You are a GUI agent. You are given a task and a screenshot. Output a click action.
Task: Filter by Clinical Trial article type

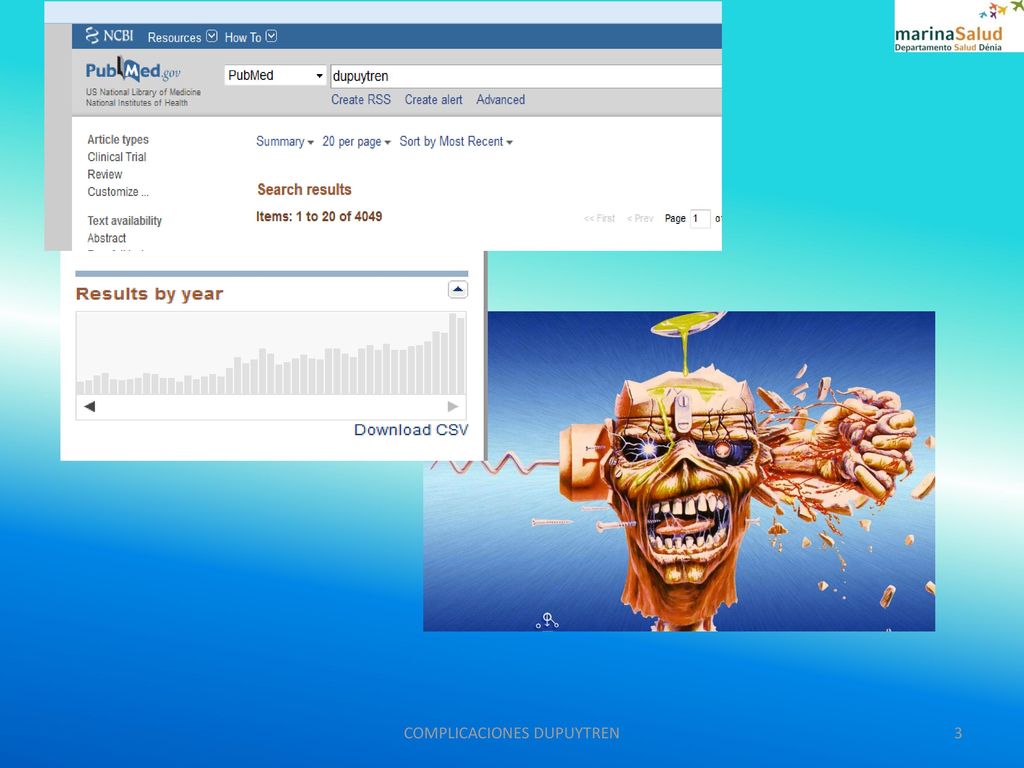[x=117, y=157]
